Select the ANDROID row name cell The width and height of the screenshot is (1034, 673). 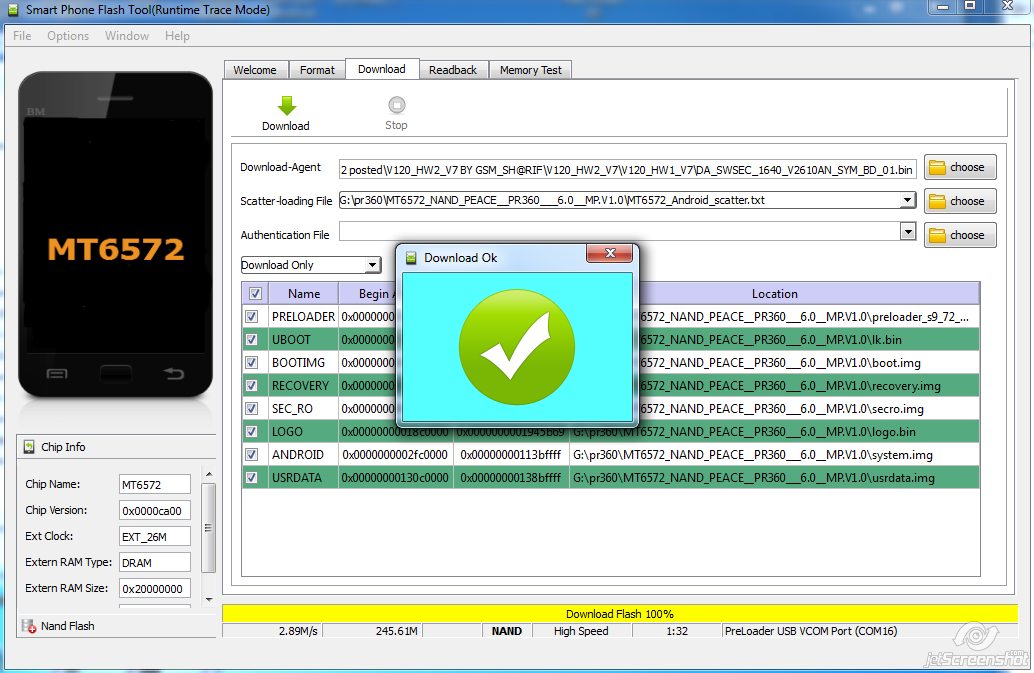(303, 455)
